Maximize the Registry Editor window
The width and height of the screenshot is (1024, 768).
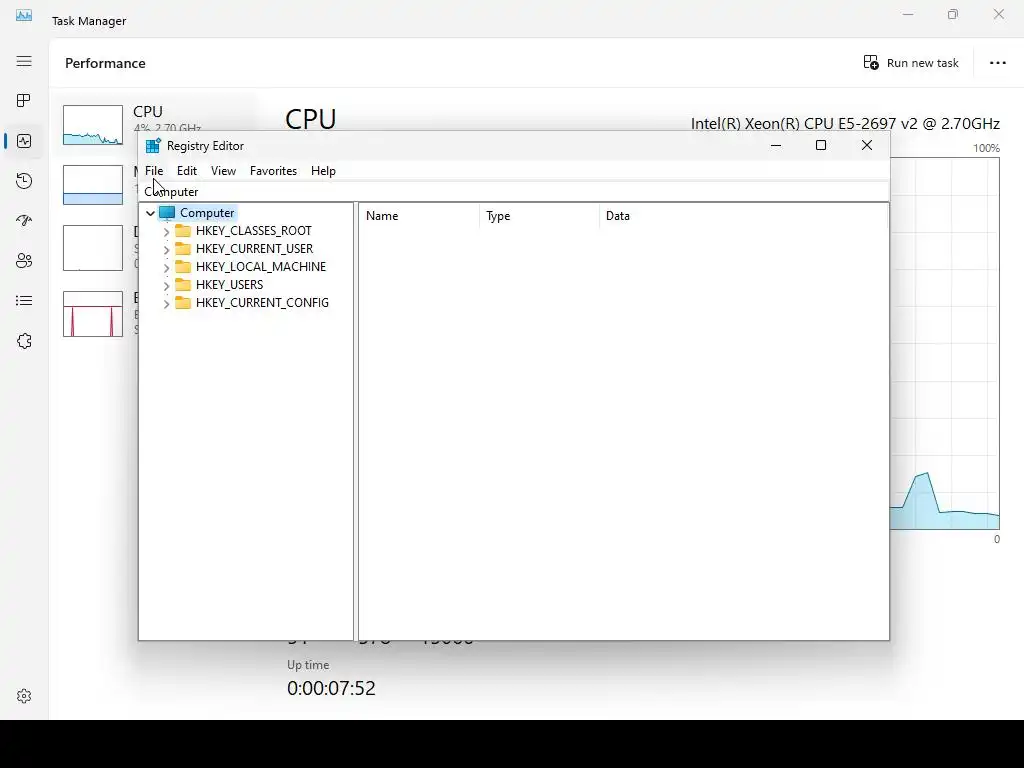coord(821,145)
